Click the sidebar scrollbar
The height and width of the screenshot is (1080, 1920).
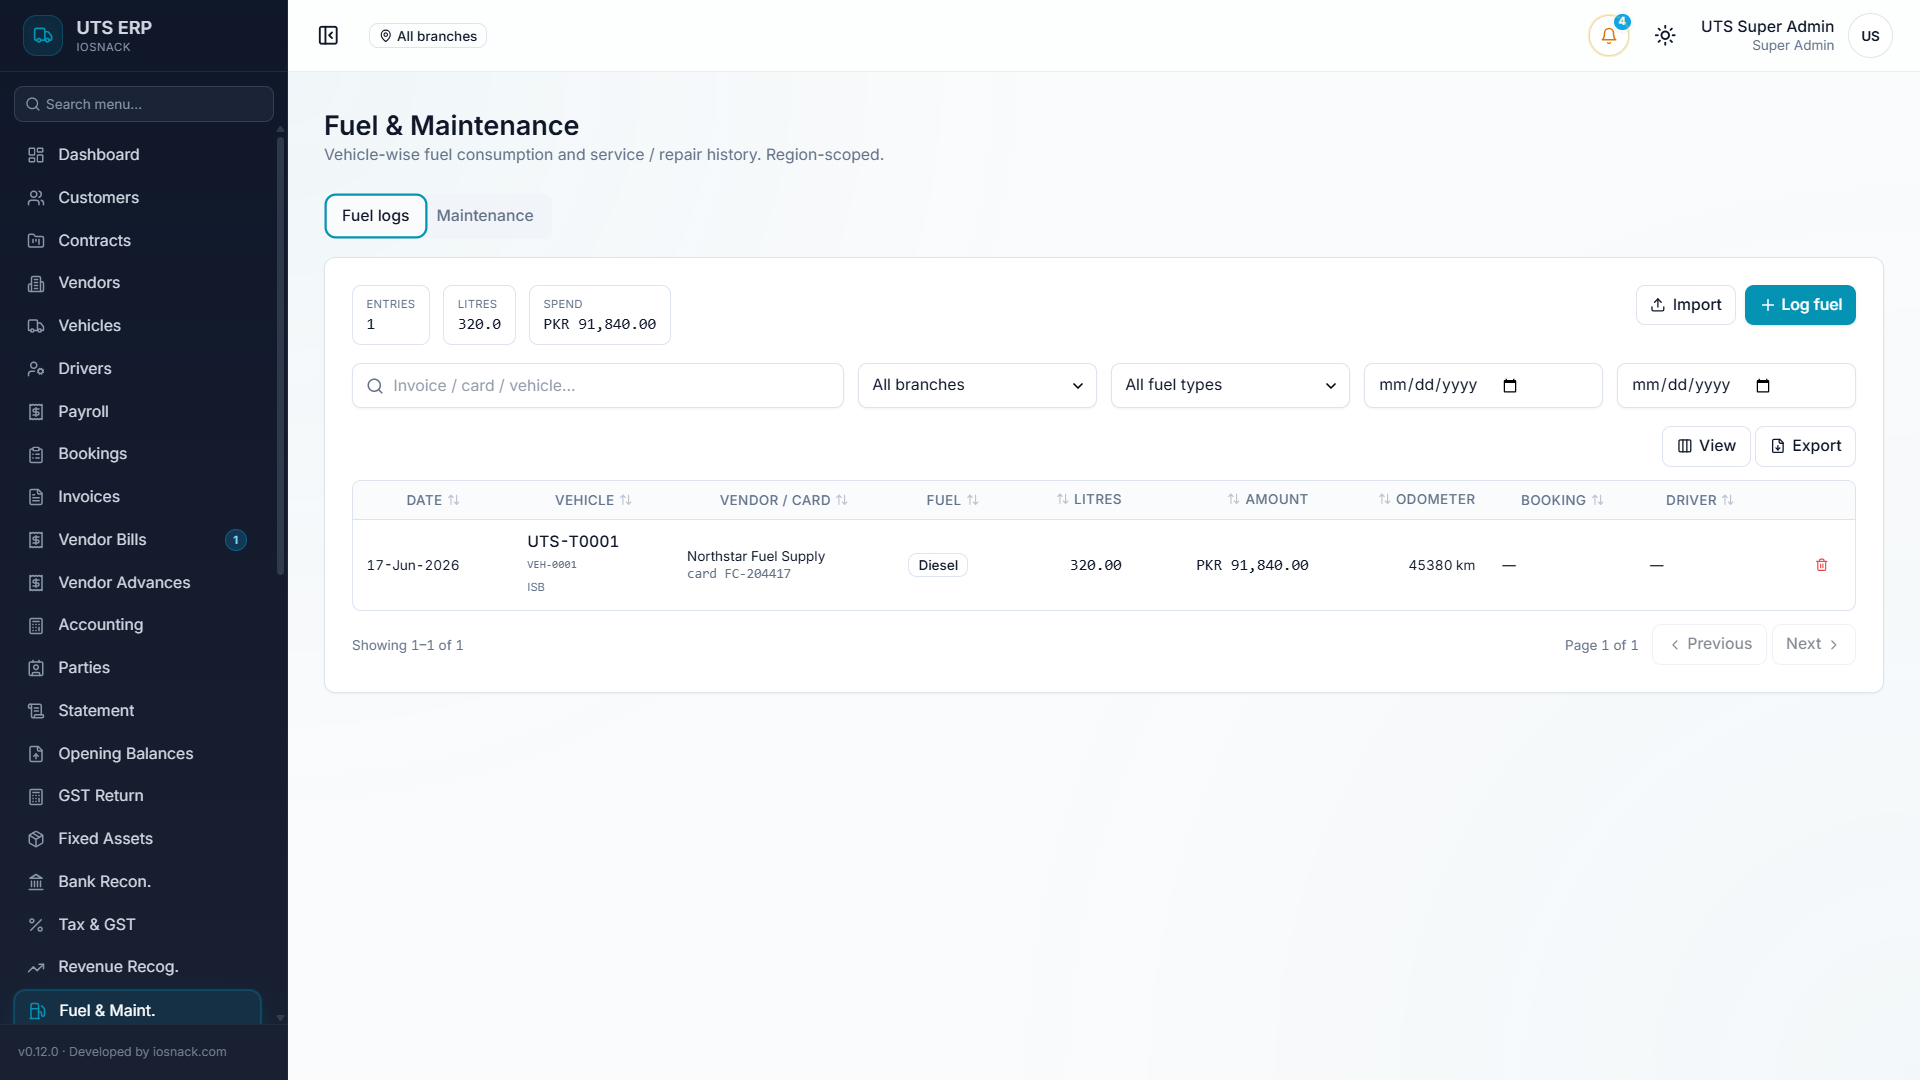tap(280, 355)
